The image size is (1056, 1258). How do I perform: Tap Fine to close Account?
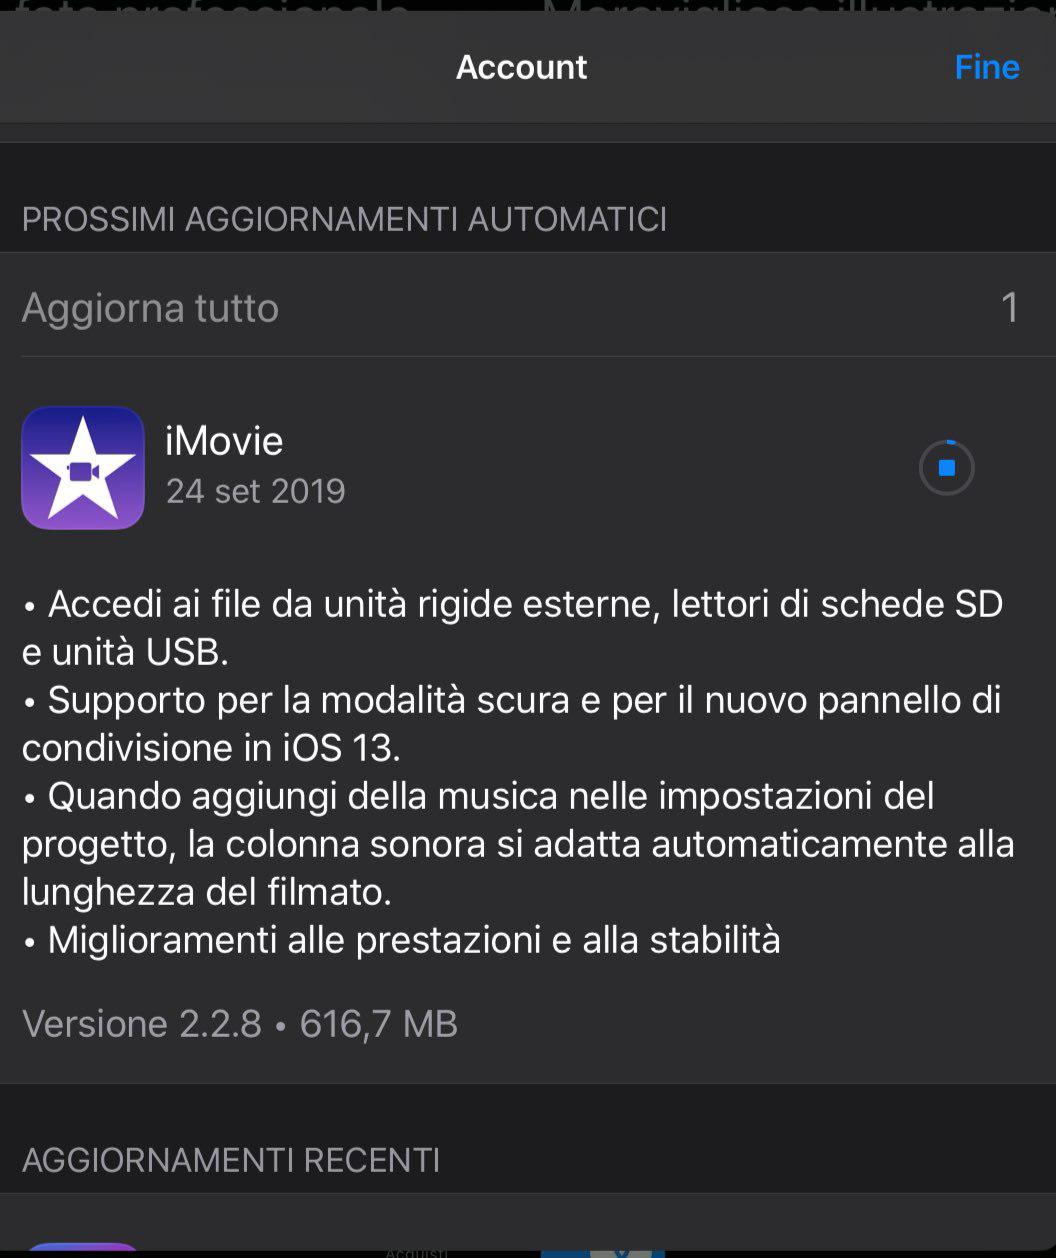pos(986,67)
